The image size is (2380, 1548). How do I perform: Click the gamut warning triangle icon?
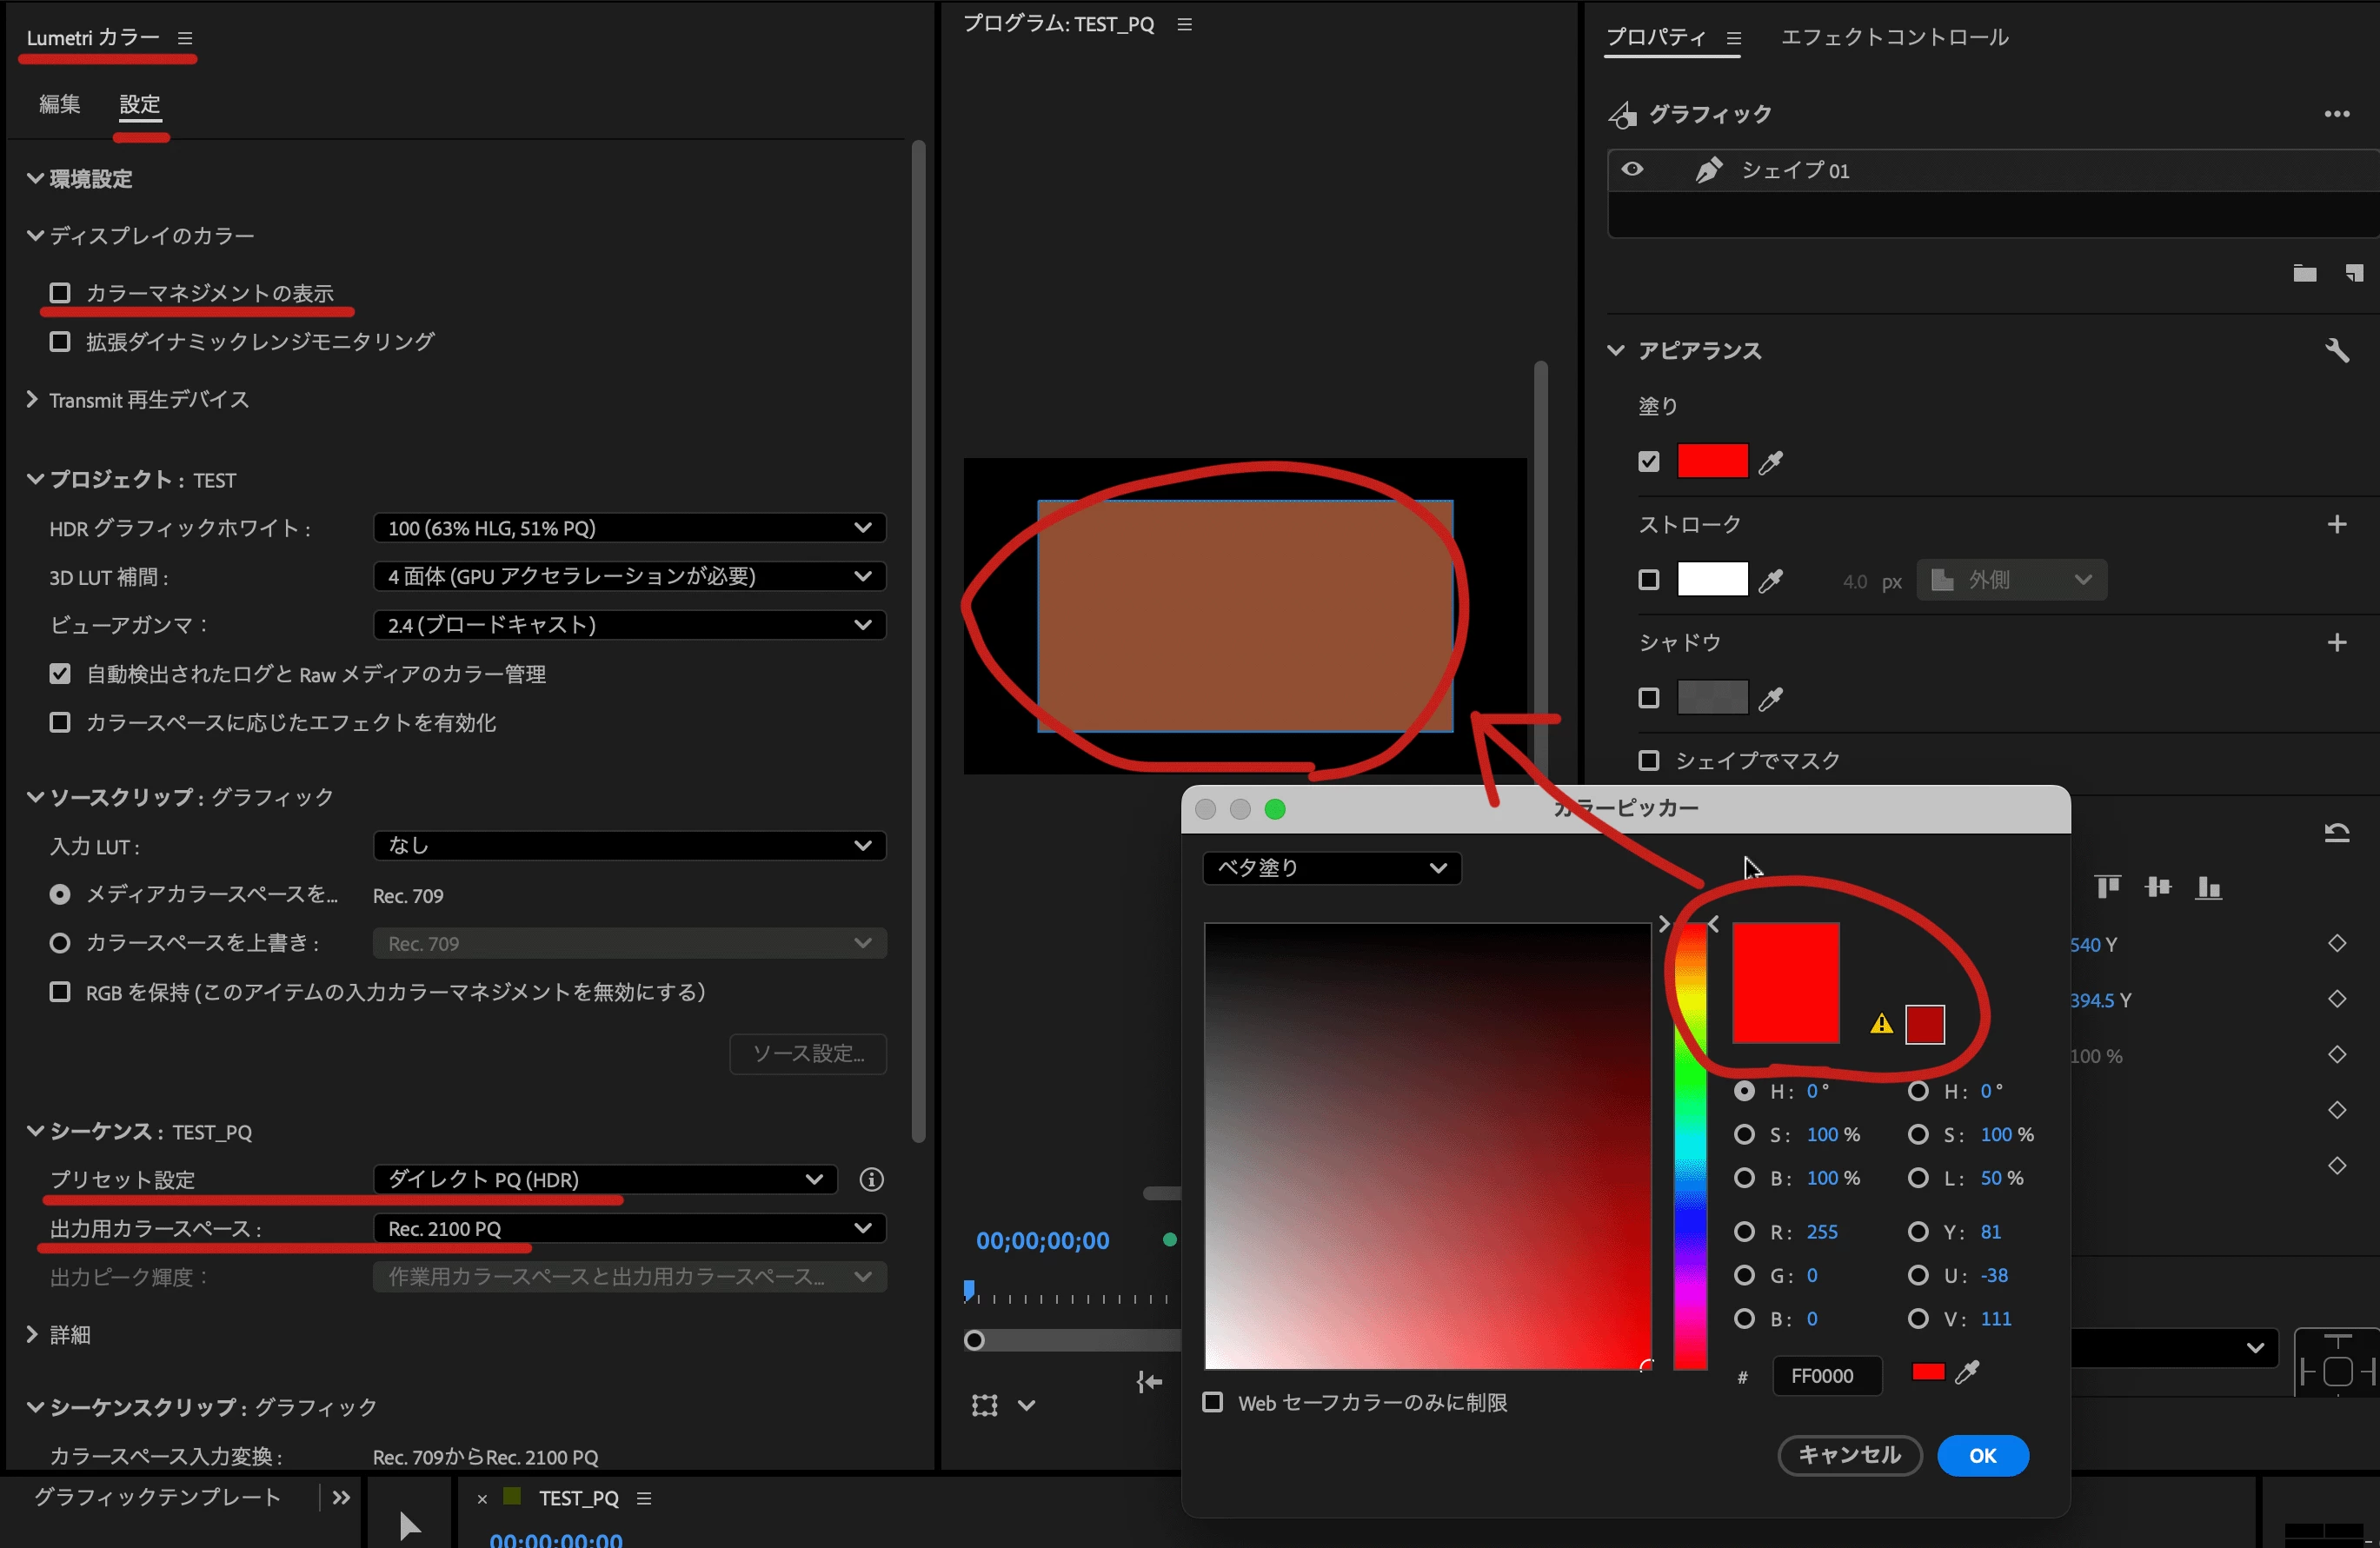pyautogui.click(x=1881, y=1024)
